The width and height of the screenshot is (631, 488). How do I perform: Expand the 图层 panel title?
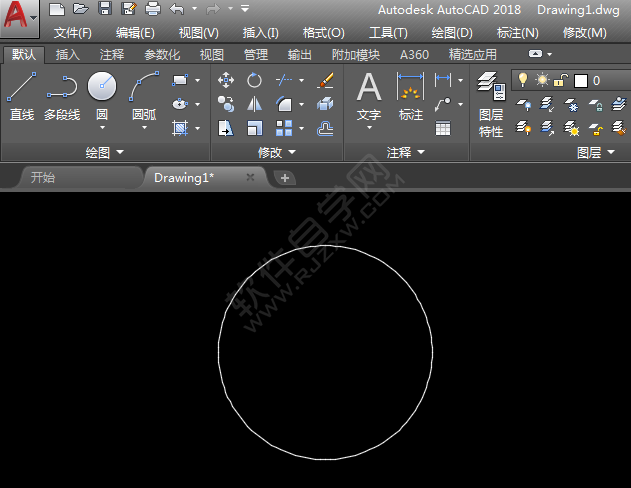tap(596, 152)
